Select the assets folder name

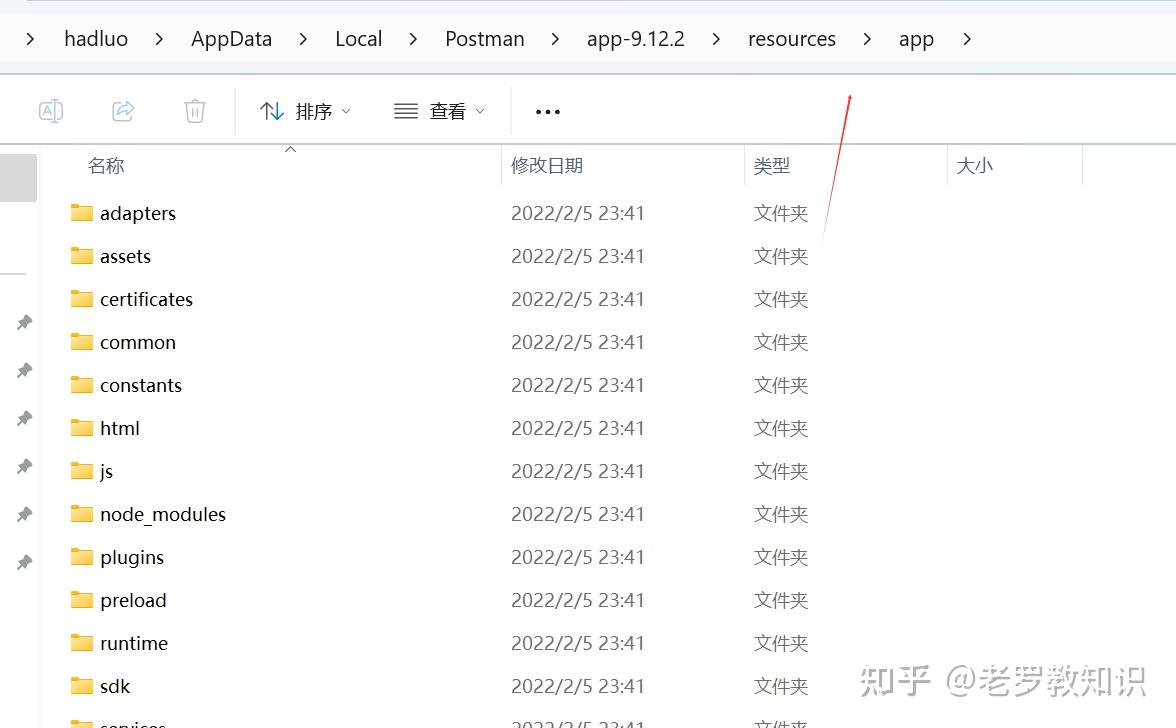tap(125, 256)
